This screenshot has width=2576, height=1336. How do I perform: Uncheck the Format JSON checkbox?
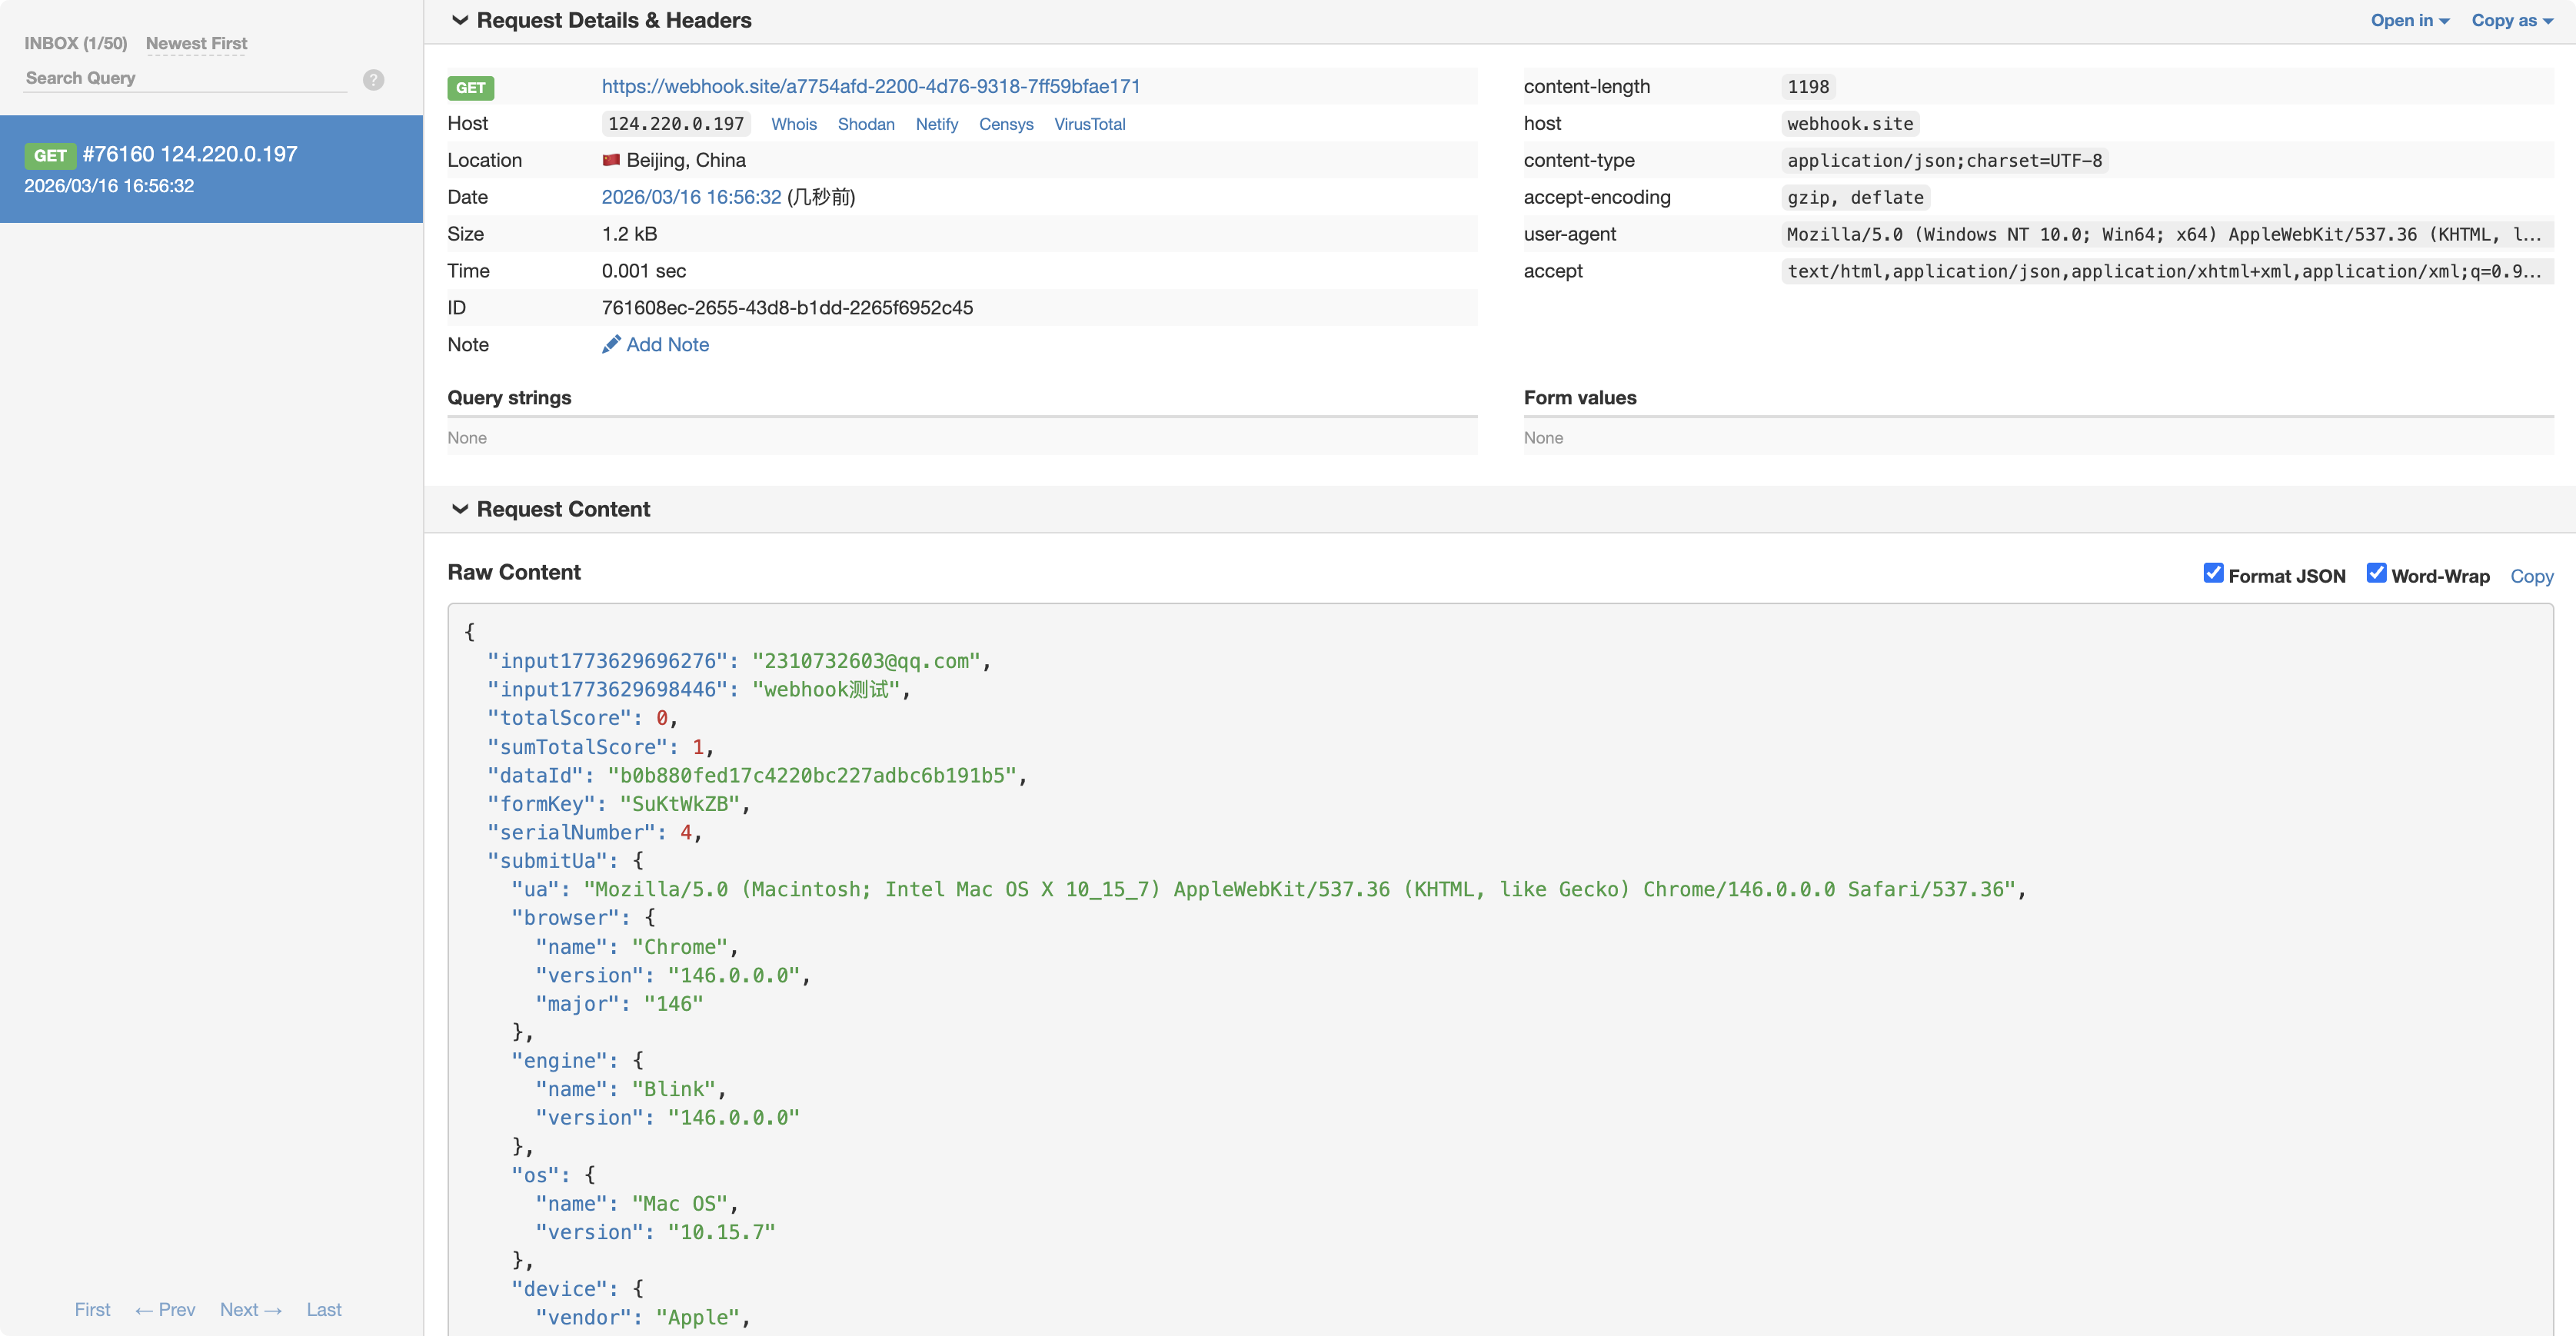(x=2214, y=573)
